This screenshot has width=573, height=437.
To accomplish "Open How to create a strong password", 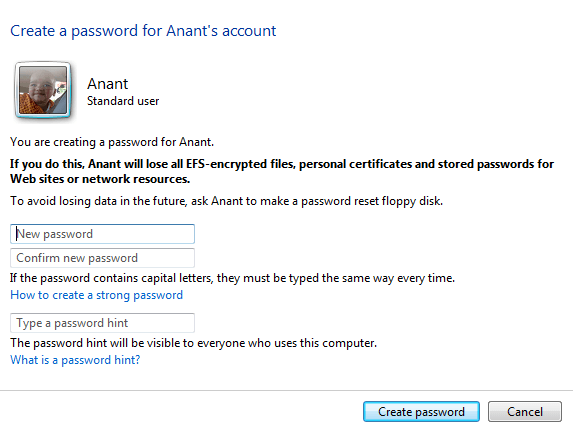I will point(96,295).
